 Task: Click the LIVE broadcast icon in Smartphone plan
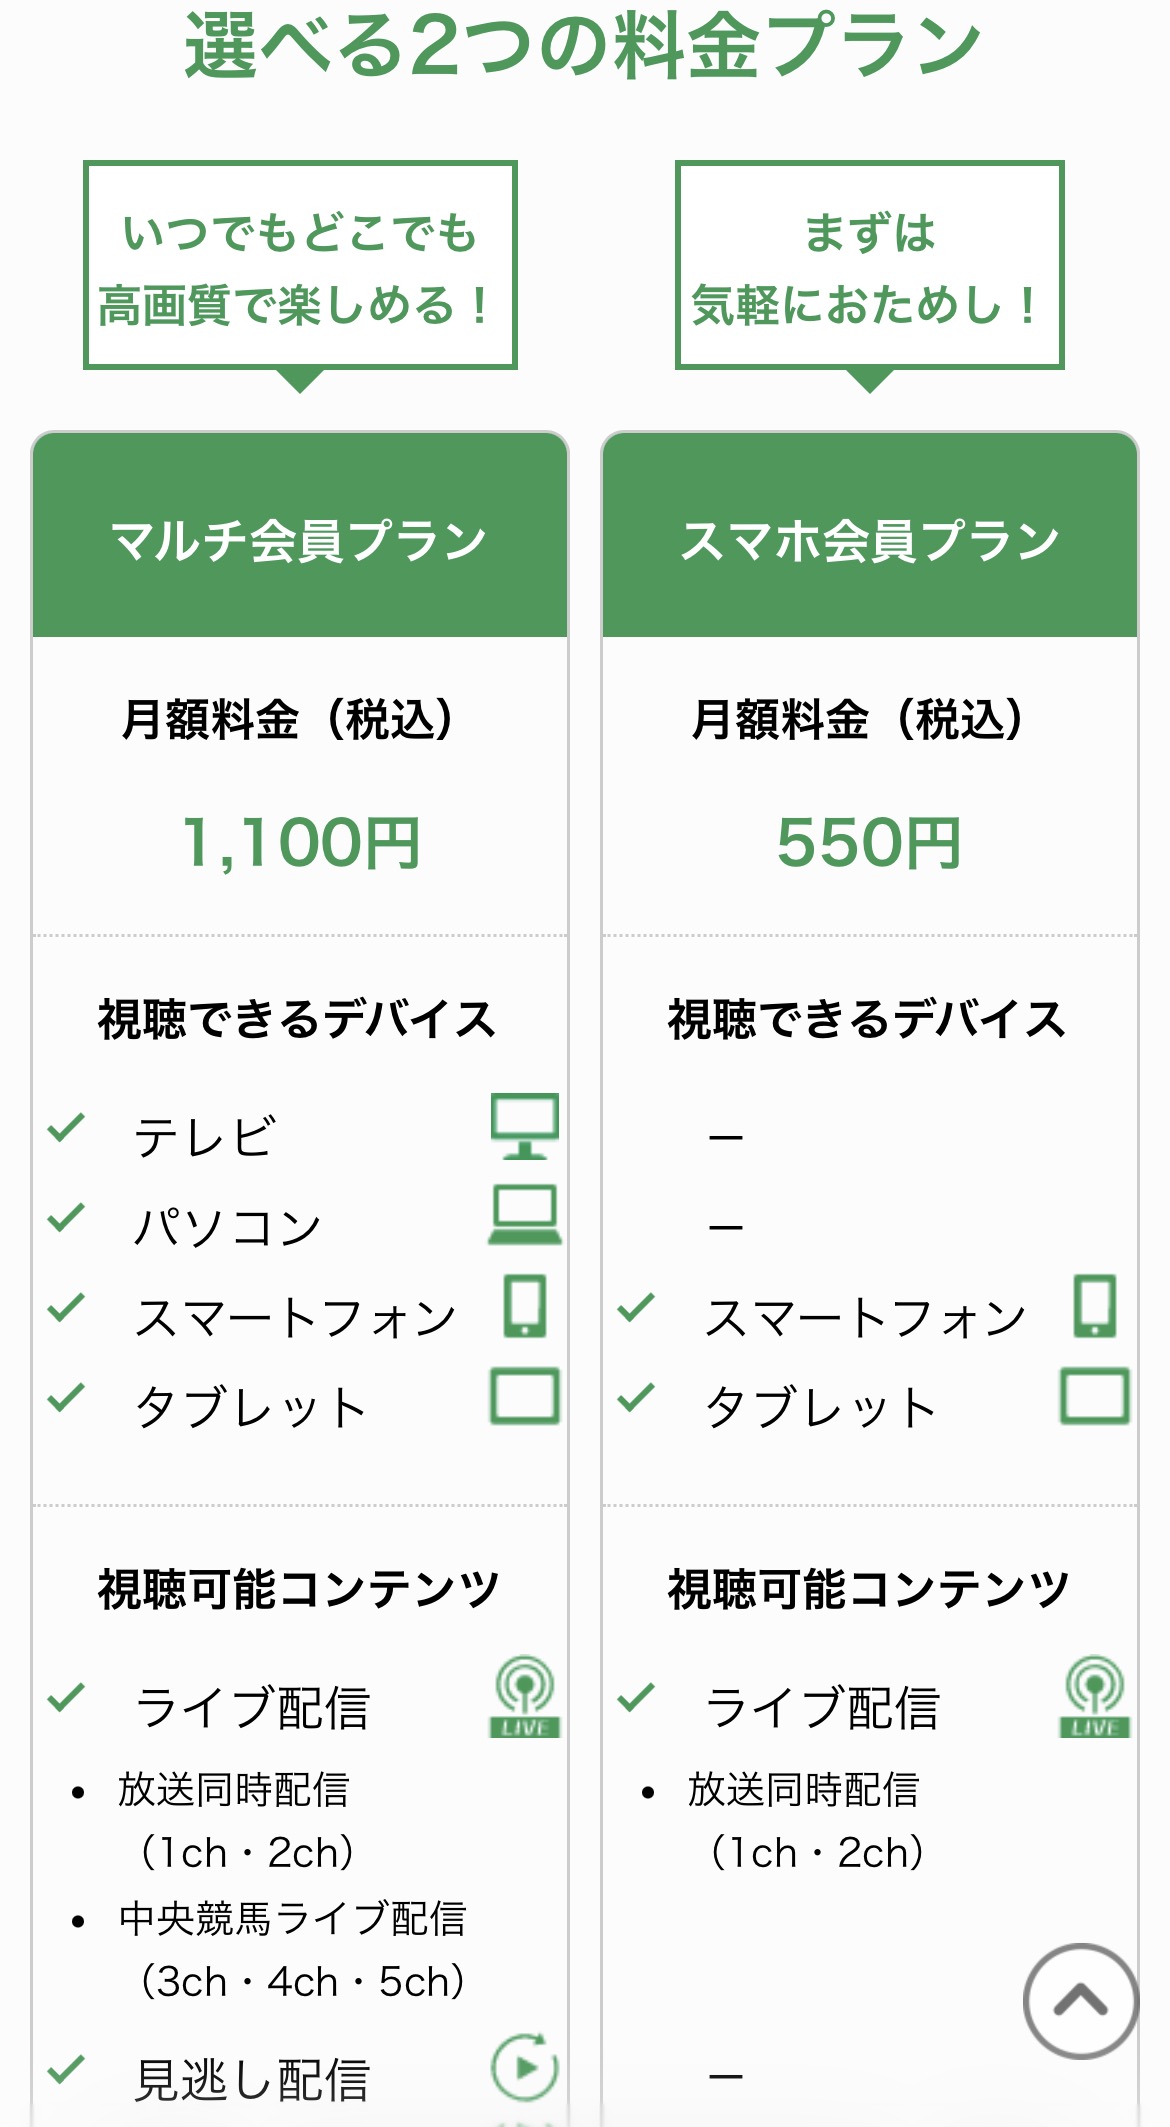(x=1095, y=1697)
